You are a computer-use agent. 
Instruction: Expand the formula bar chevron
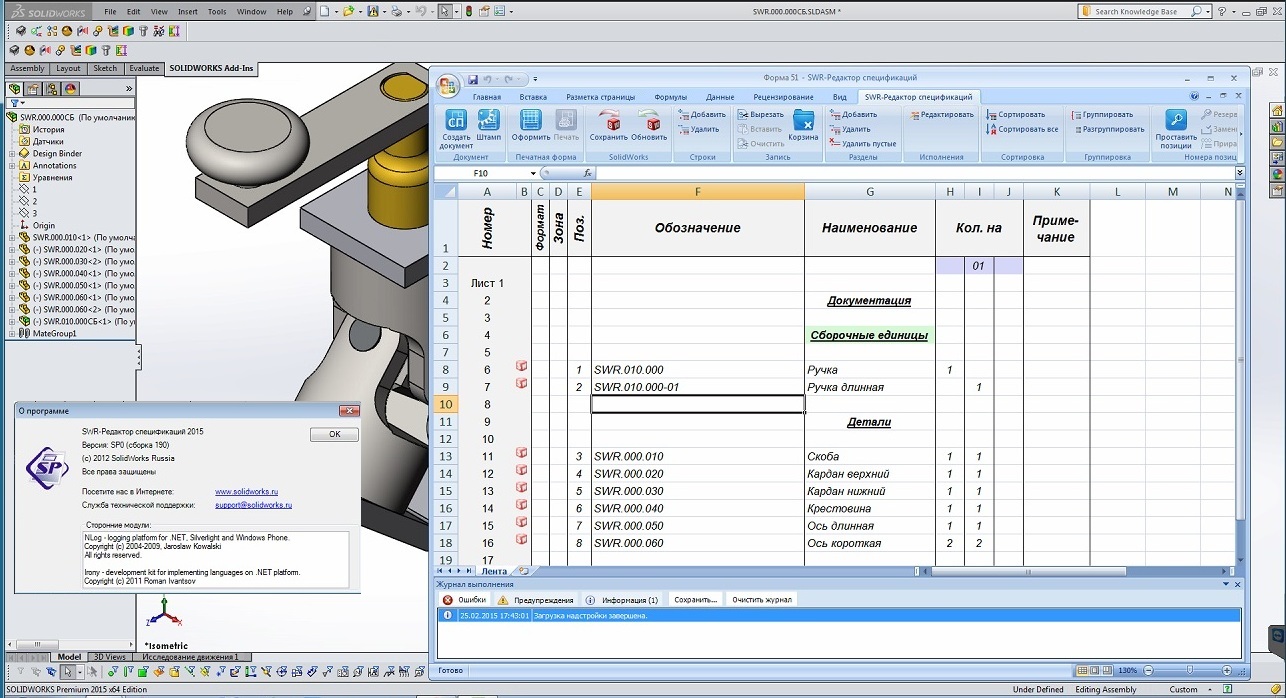point(1240,173)
